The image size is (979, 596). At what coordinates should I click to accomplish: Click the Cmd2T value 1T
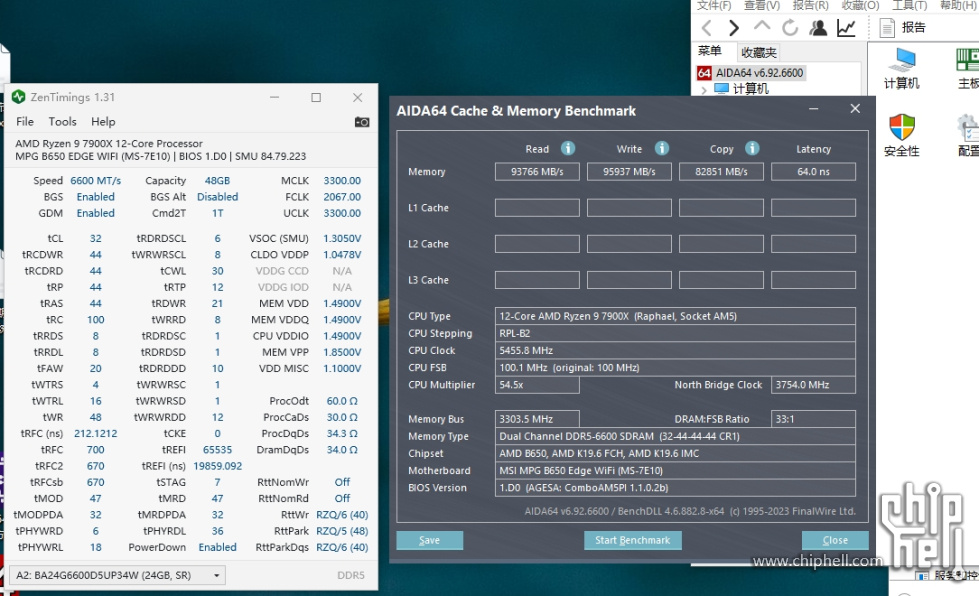(217, 213)
